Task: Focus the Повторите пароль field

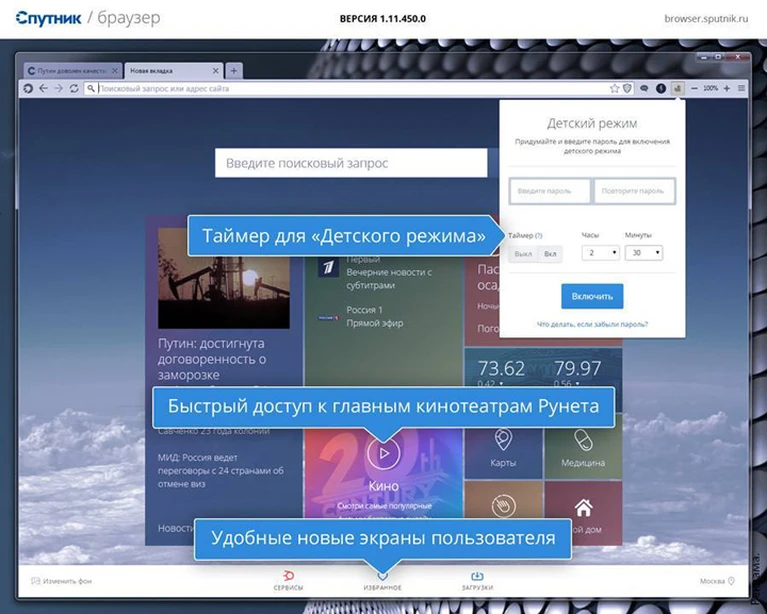Action: 634,191
